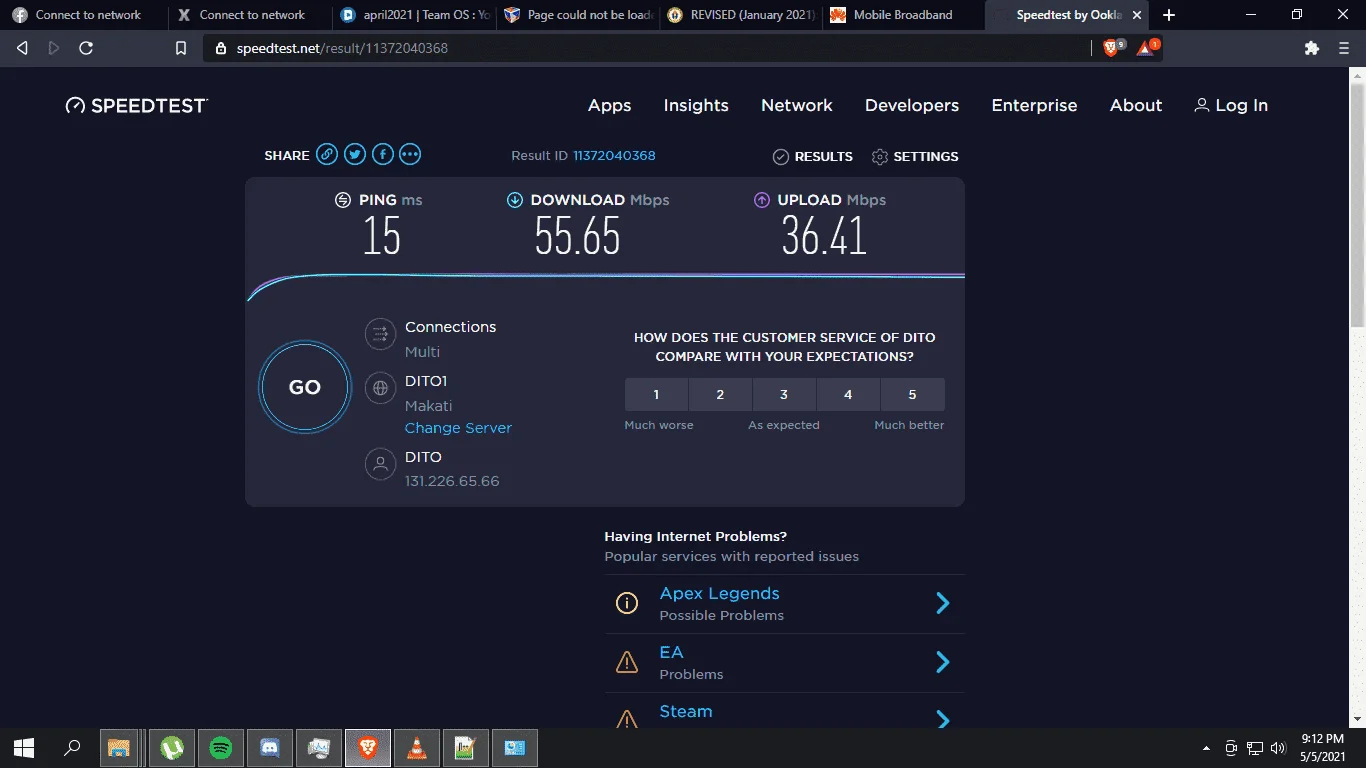
Task: Rate customer service 5 Much better
Action: point(912,395)
